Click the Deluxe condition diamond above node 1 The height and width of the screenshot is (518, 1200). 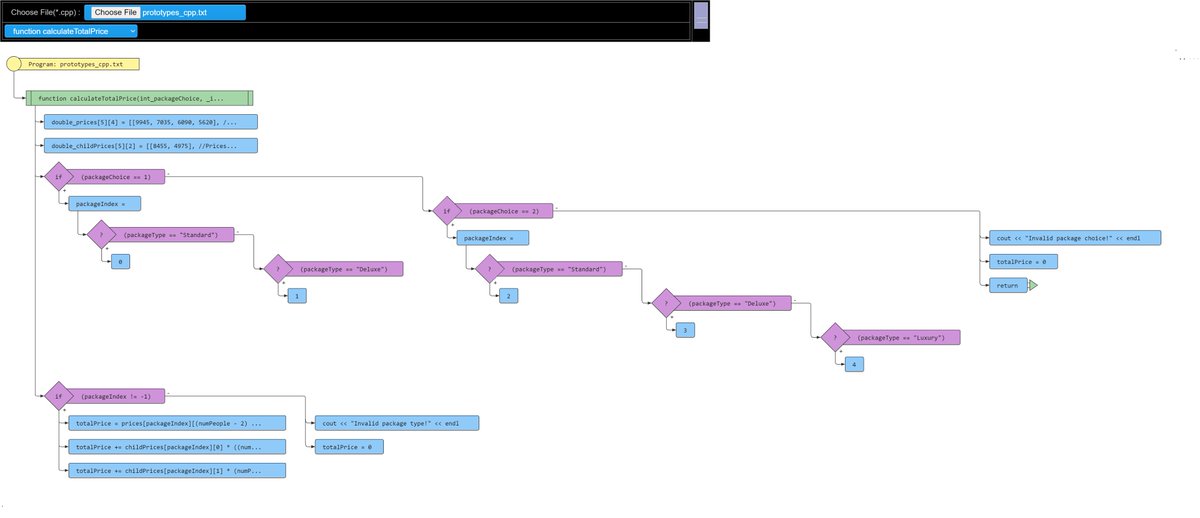278,269
